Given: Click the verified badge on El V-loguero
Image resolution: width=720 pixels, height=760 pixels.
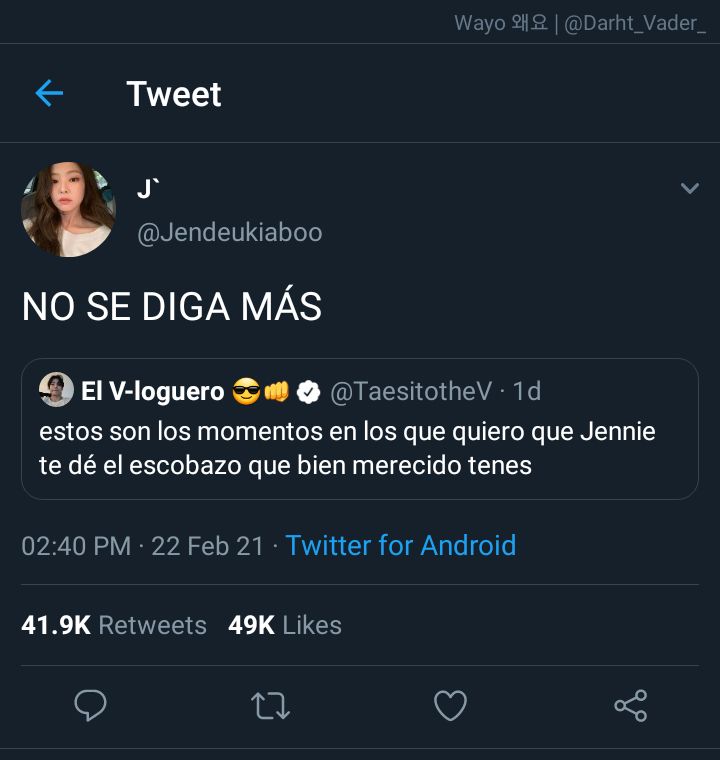Looking at the screenshot, I should (x=308, y=392).
